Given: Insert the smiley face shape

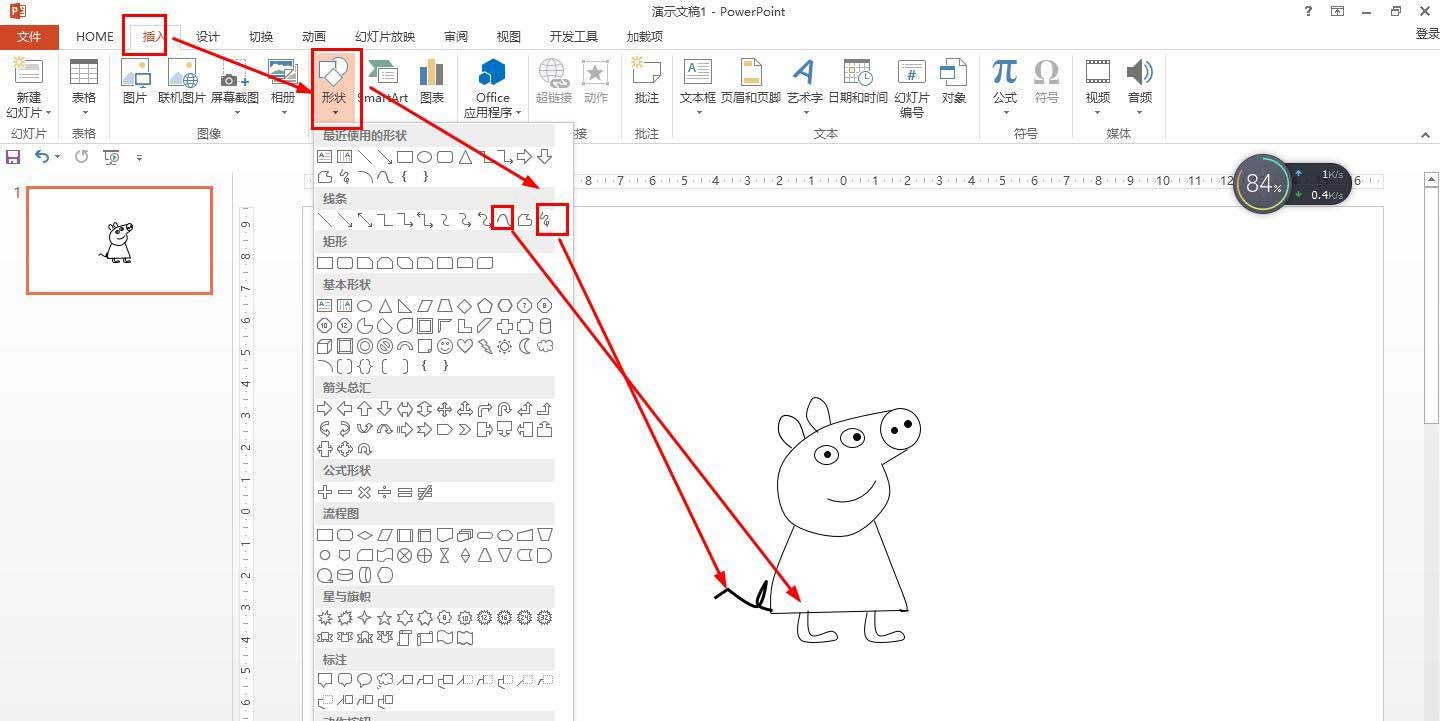Looking at the screenshot, I should 445,346.
